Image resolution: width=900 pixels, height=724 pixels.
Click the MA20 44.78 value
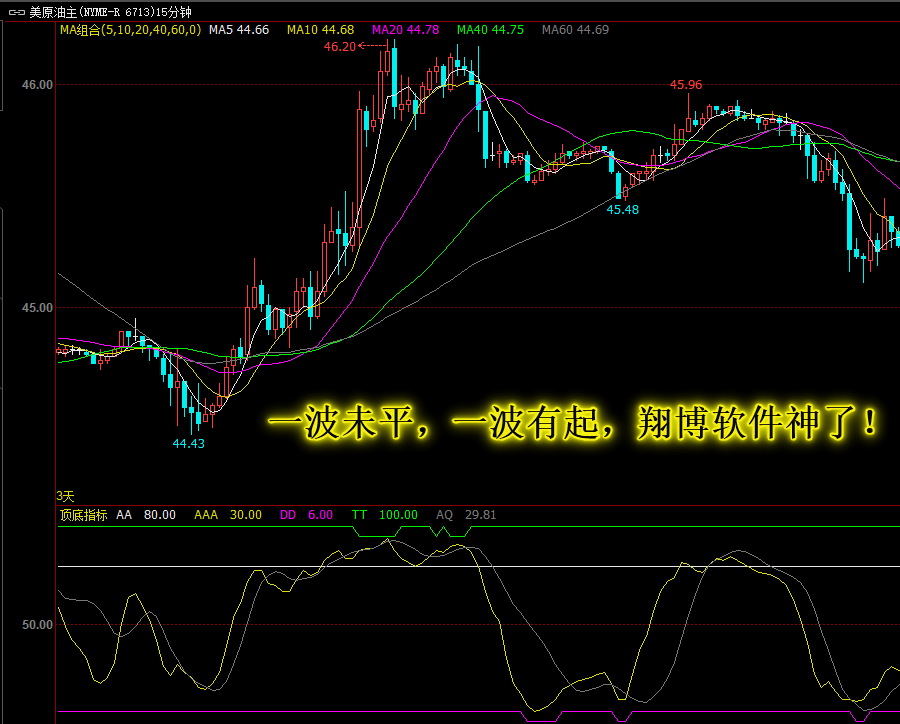click(x=405, y=30)
